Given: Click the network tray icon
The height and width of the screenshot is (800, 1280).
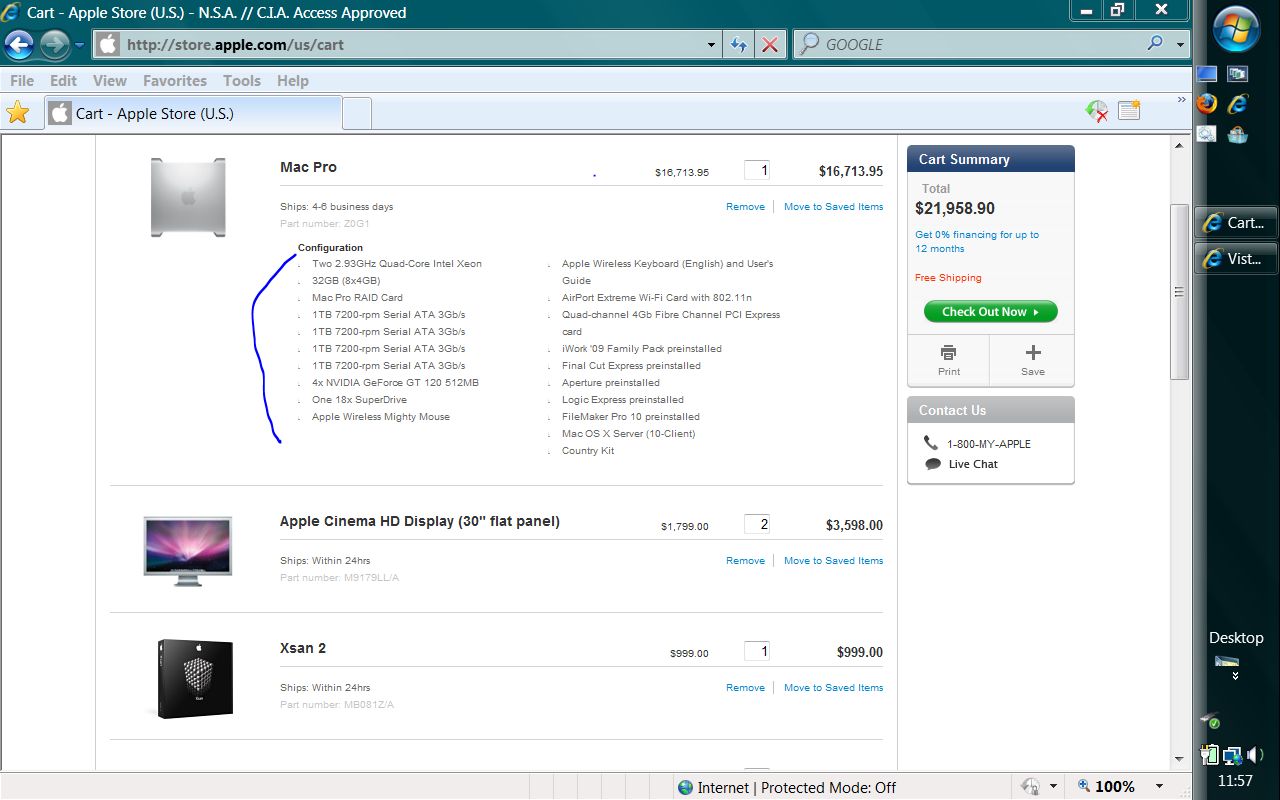Looking at the screenshot, I should (x=1232, y=755).
